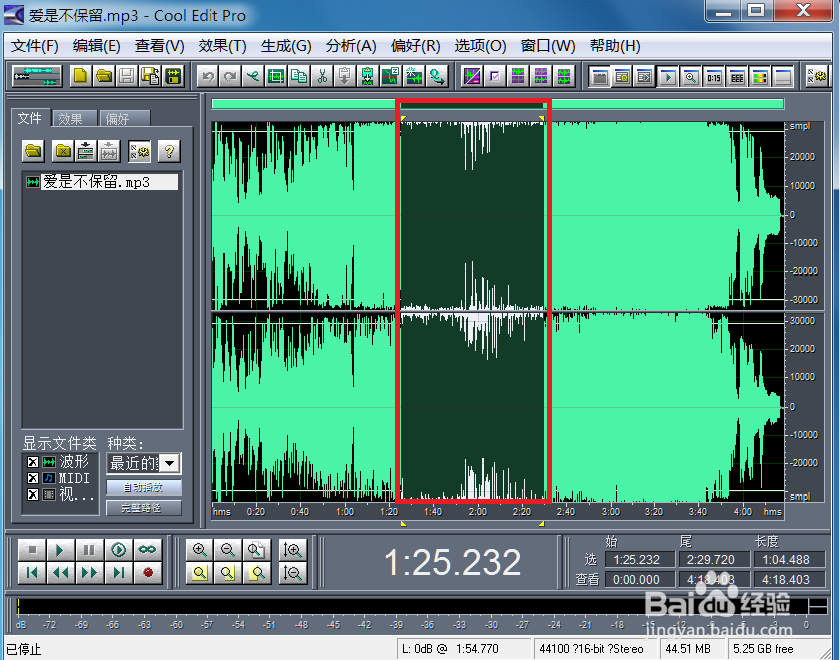
Task: Click the Copy icon in the toolbar
Action: (299, 77)
